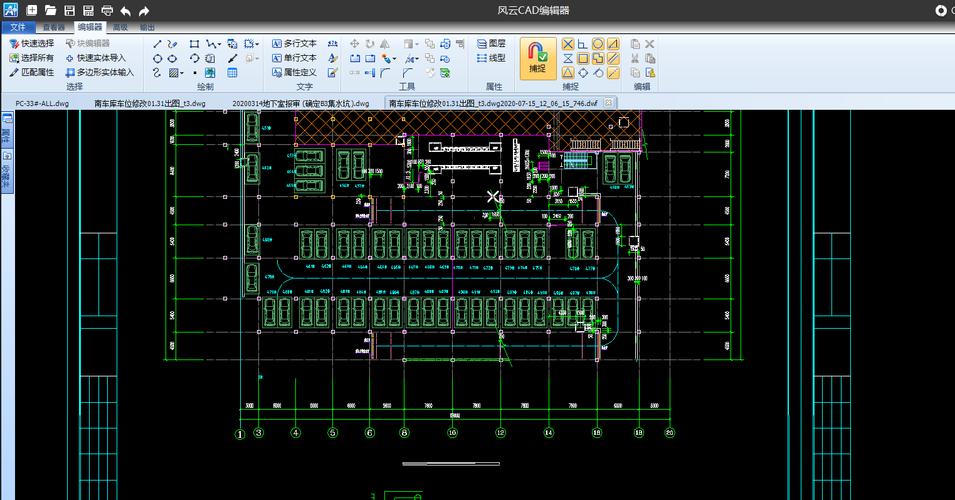
Task: Pick the rectangle drawing tool
Action: (x=194, y=44)
